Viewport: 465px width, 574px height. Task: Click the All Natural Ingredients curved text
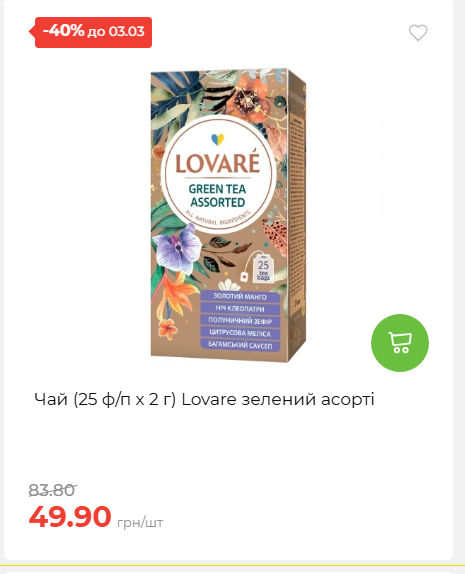coord(217,219)
